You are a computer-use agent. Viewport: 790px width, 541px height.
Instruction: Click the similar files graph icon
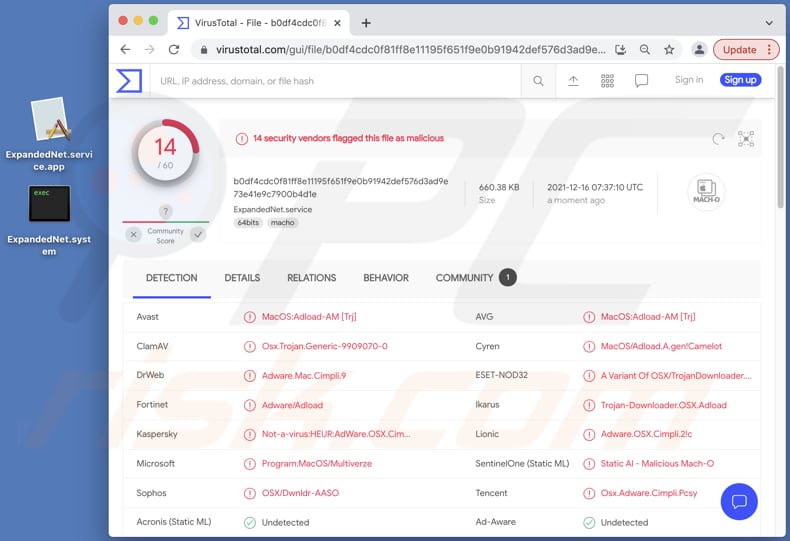tap(746, 139)
